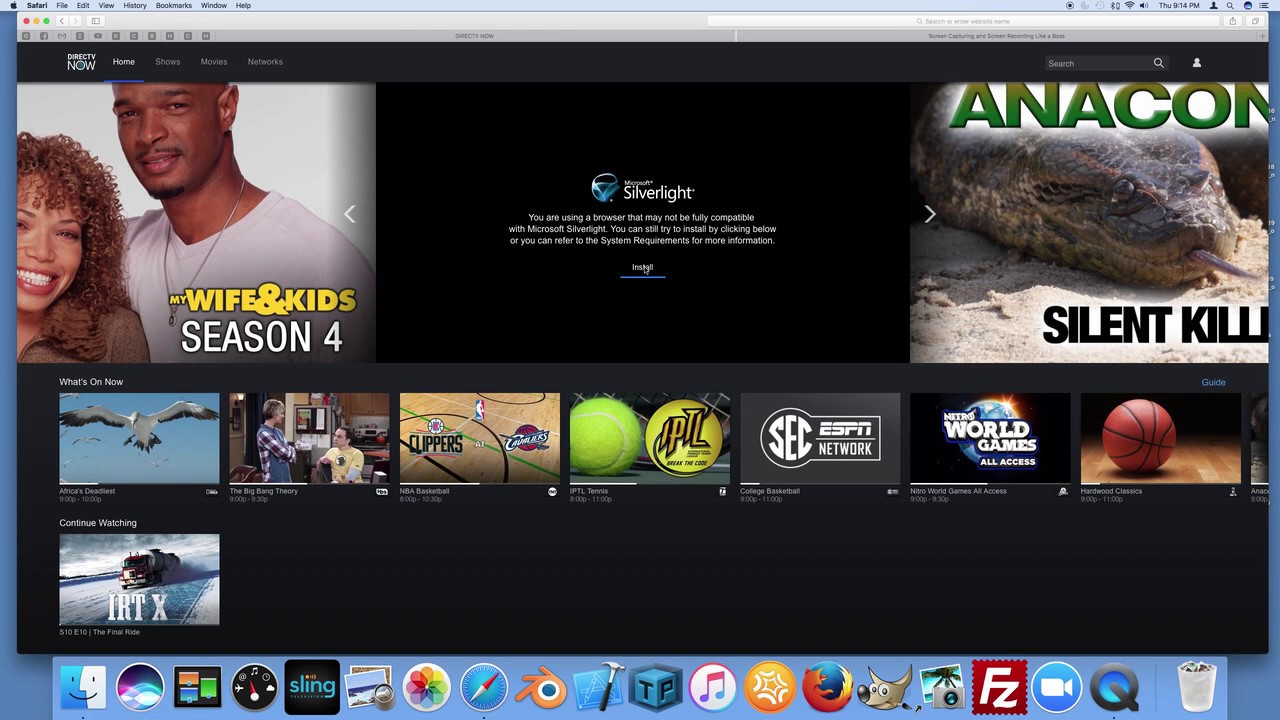
Task: Open the Edit menu
Action: tap(83, 5)
